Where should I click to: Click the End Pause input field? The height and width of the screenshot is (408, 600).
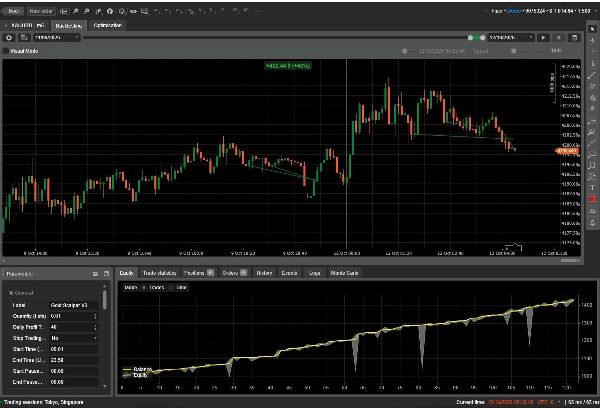[x=74, y=382]
